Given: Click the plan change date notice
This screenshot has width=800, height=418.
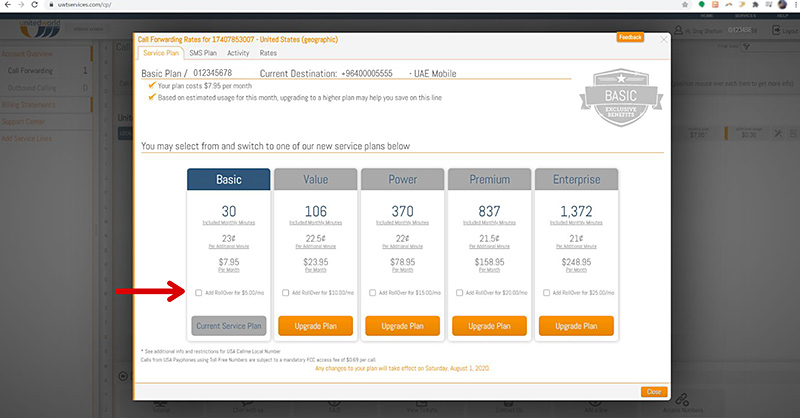Looking at the screenshot, I should pos(402,368).
